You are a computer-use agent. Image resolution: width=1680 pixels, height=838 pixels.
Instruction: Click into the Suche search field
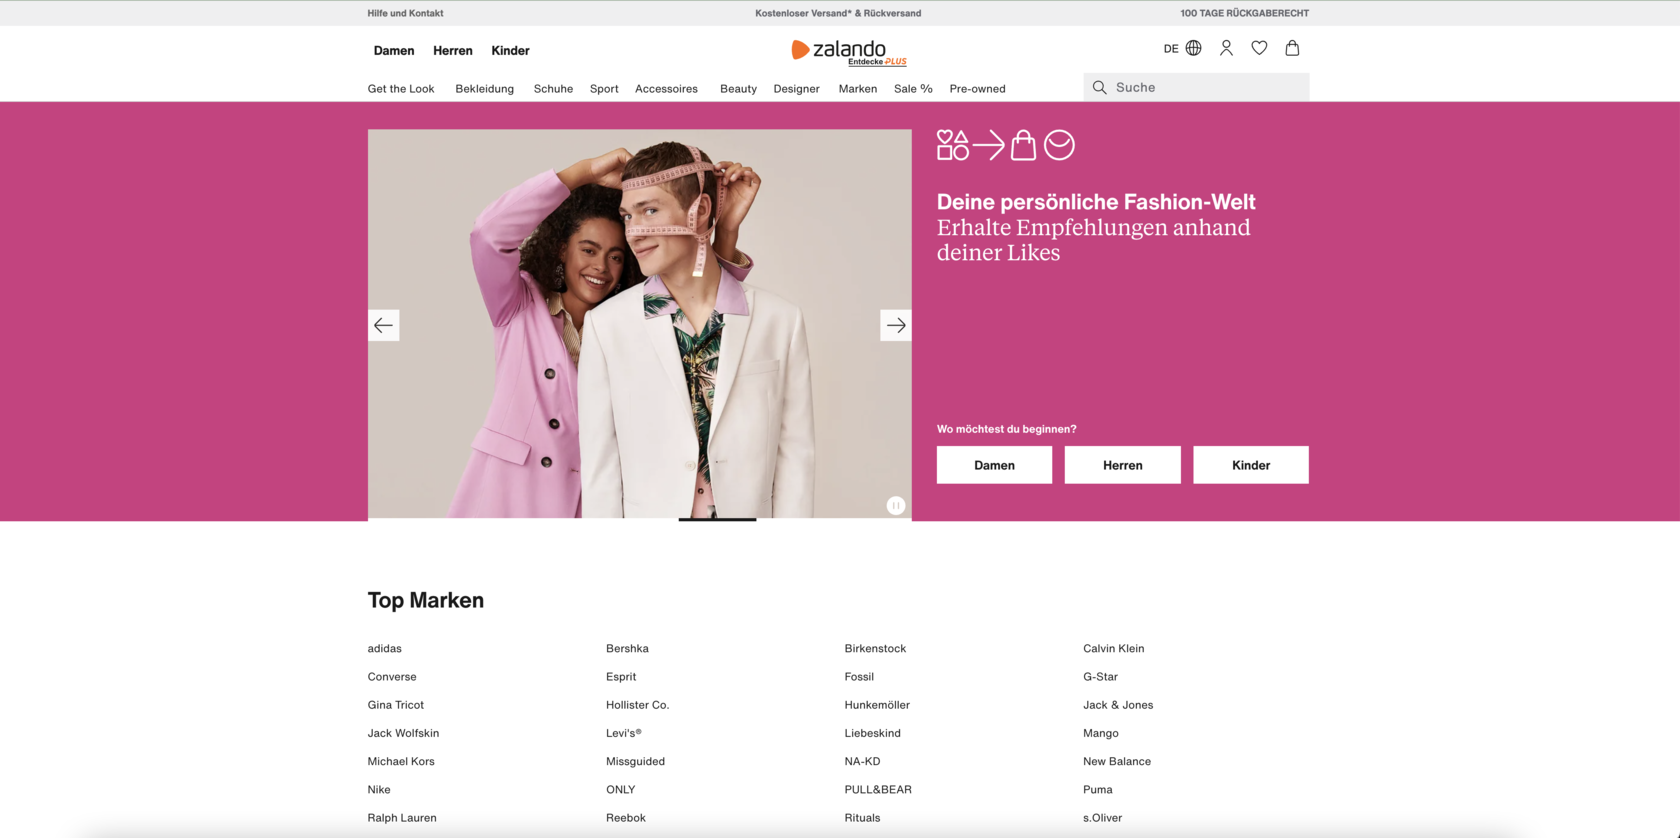pos(1196,87)
